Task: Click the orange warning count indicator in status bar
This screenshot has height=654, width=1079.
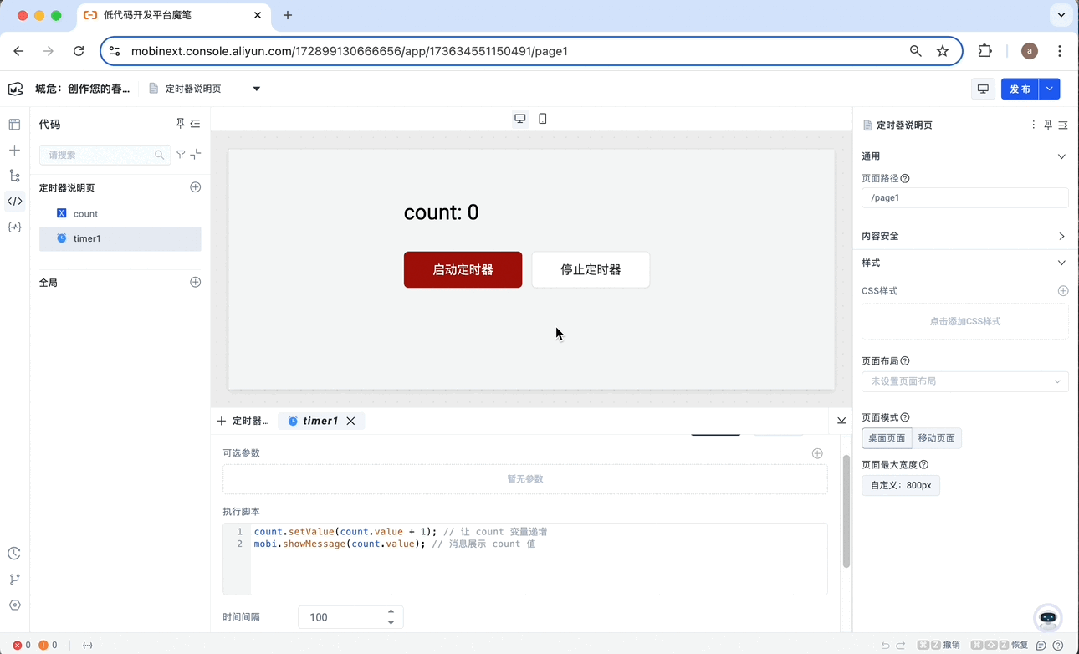Action: [47, 645]
